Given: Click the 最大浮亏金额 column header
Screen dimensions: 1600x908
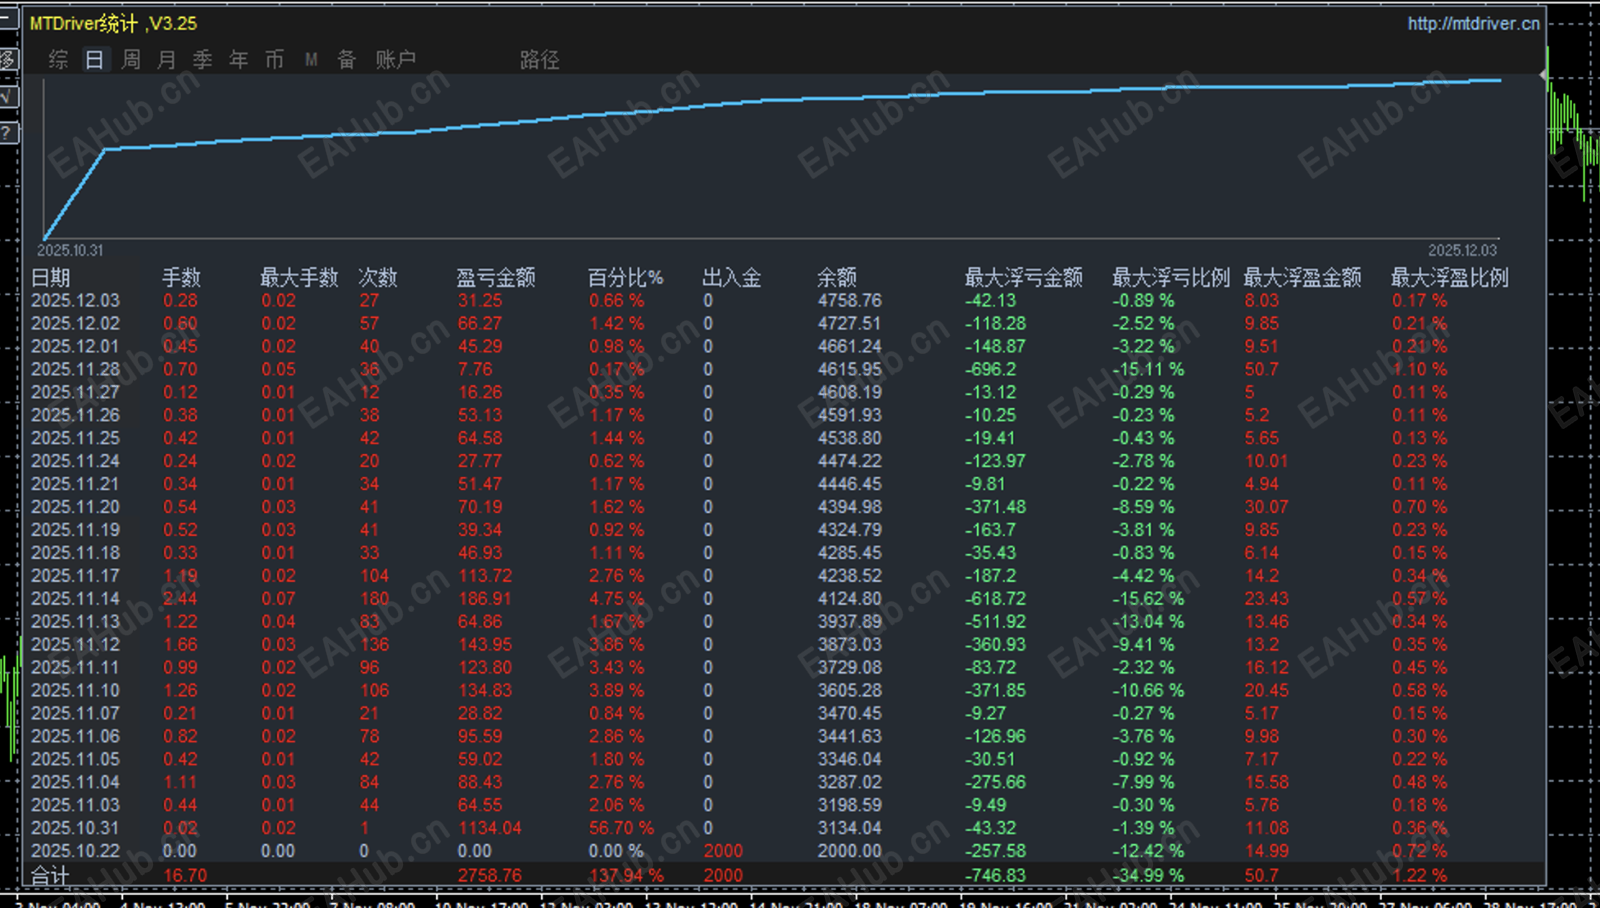Looking at the screenshot, I should tap(1023, 277).
